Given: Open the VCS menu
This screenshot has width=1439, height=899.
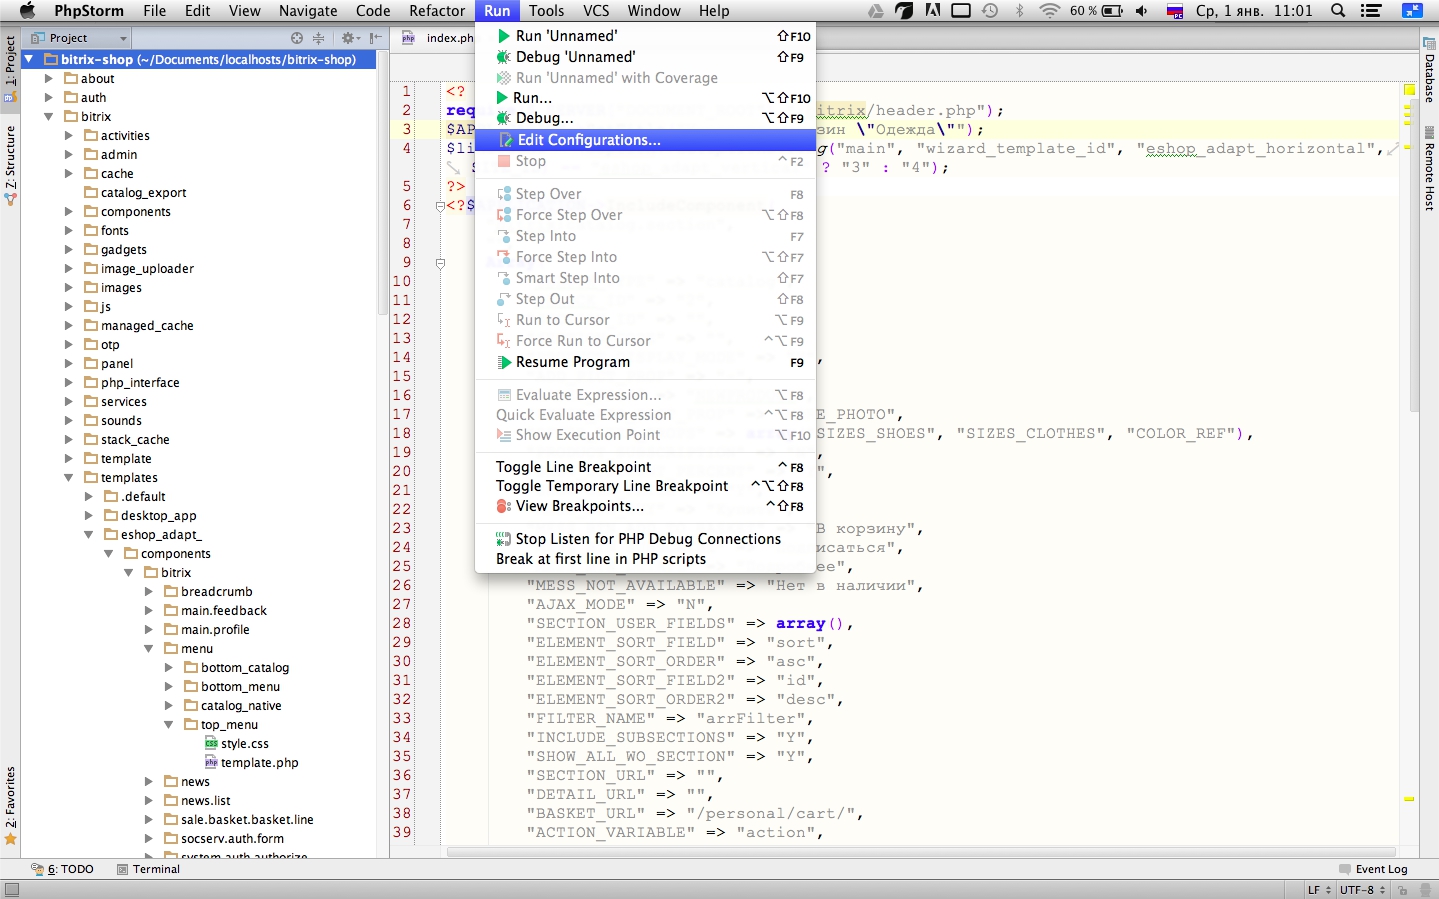Looking at the screenshot, I should (x=596, y=11).
